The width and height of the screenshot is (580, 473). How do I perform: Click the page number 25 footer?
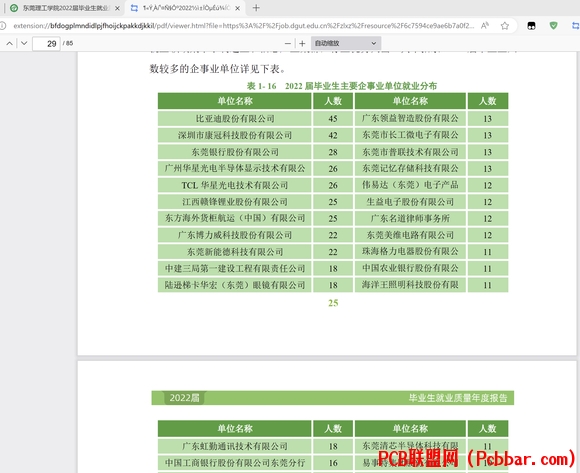coord(333,303)
